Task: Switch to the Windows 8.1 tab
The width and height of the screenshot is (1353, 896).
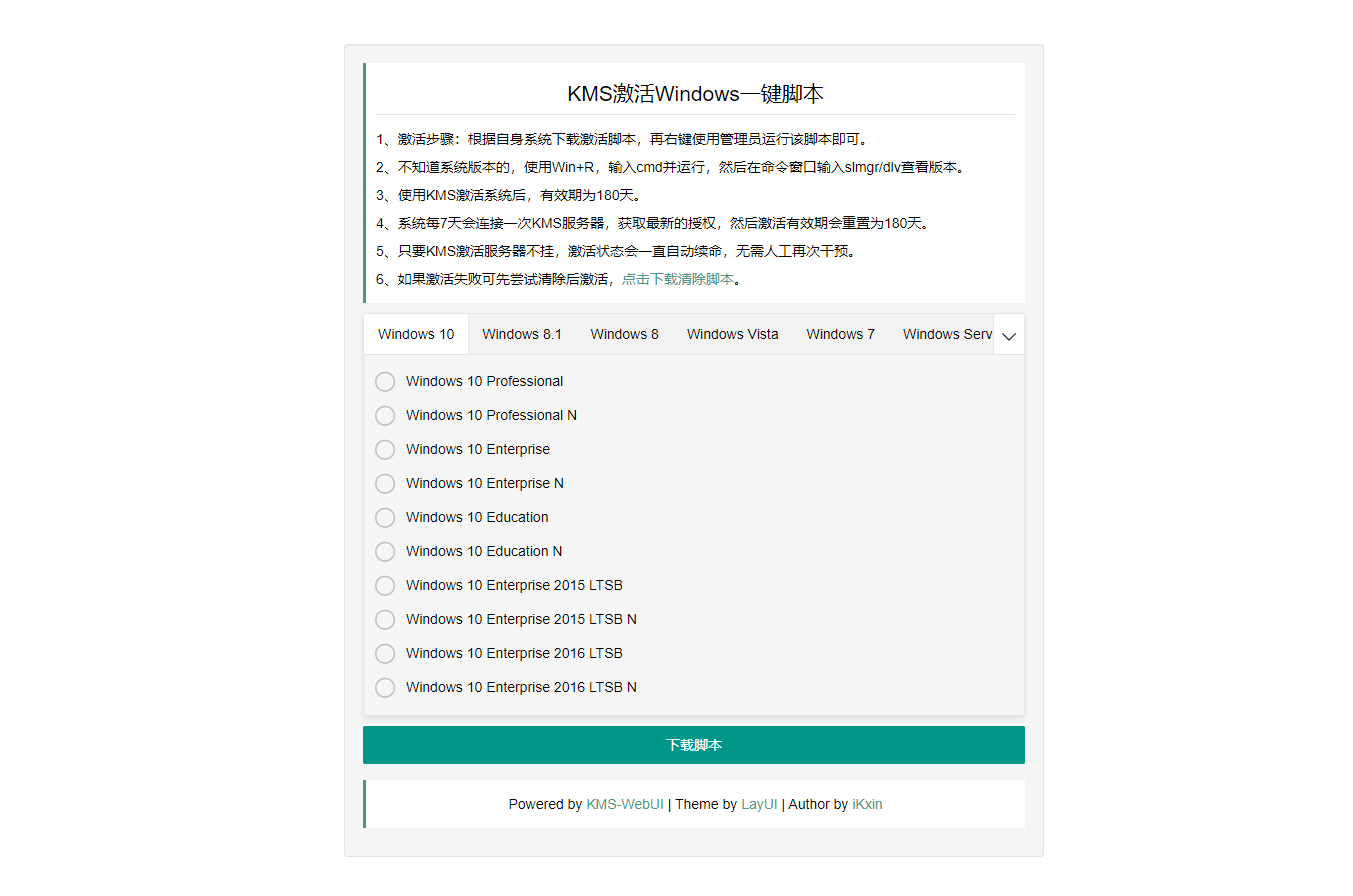Action: 521,334
